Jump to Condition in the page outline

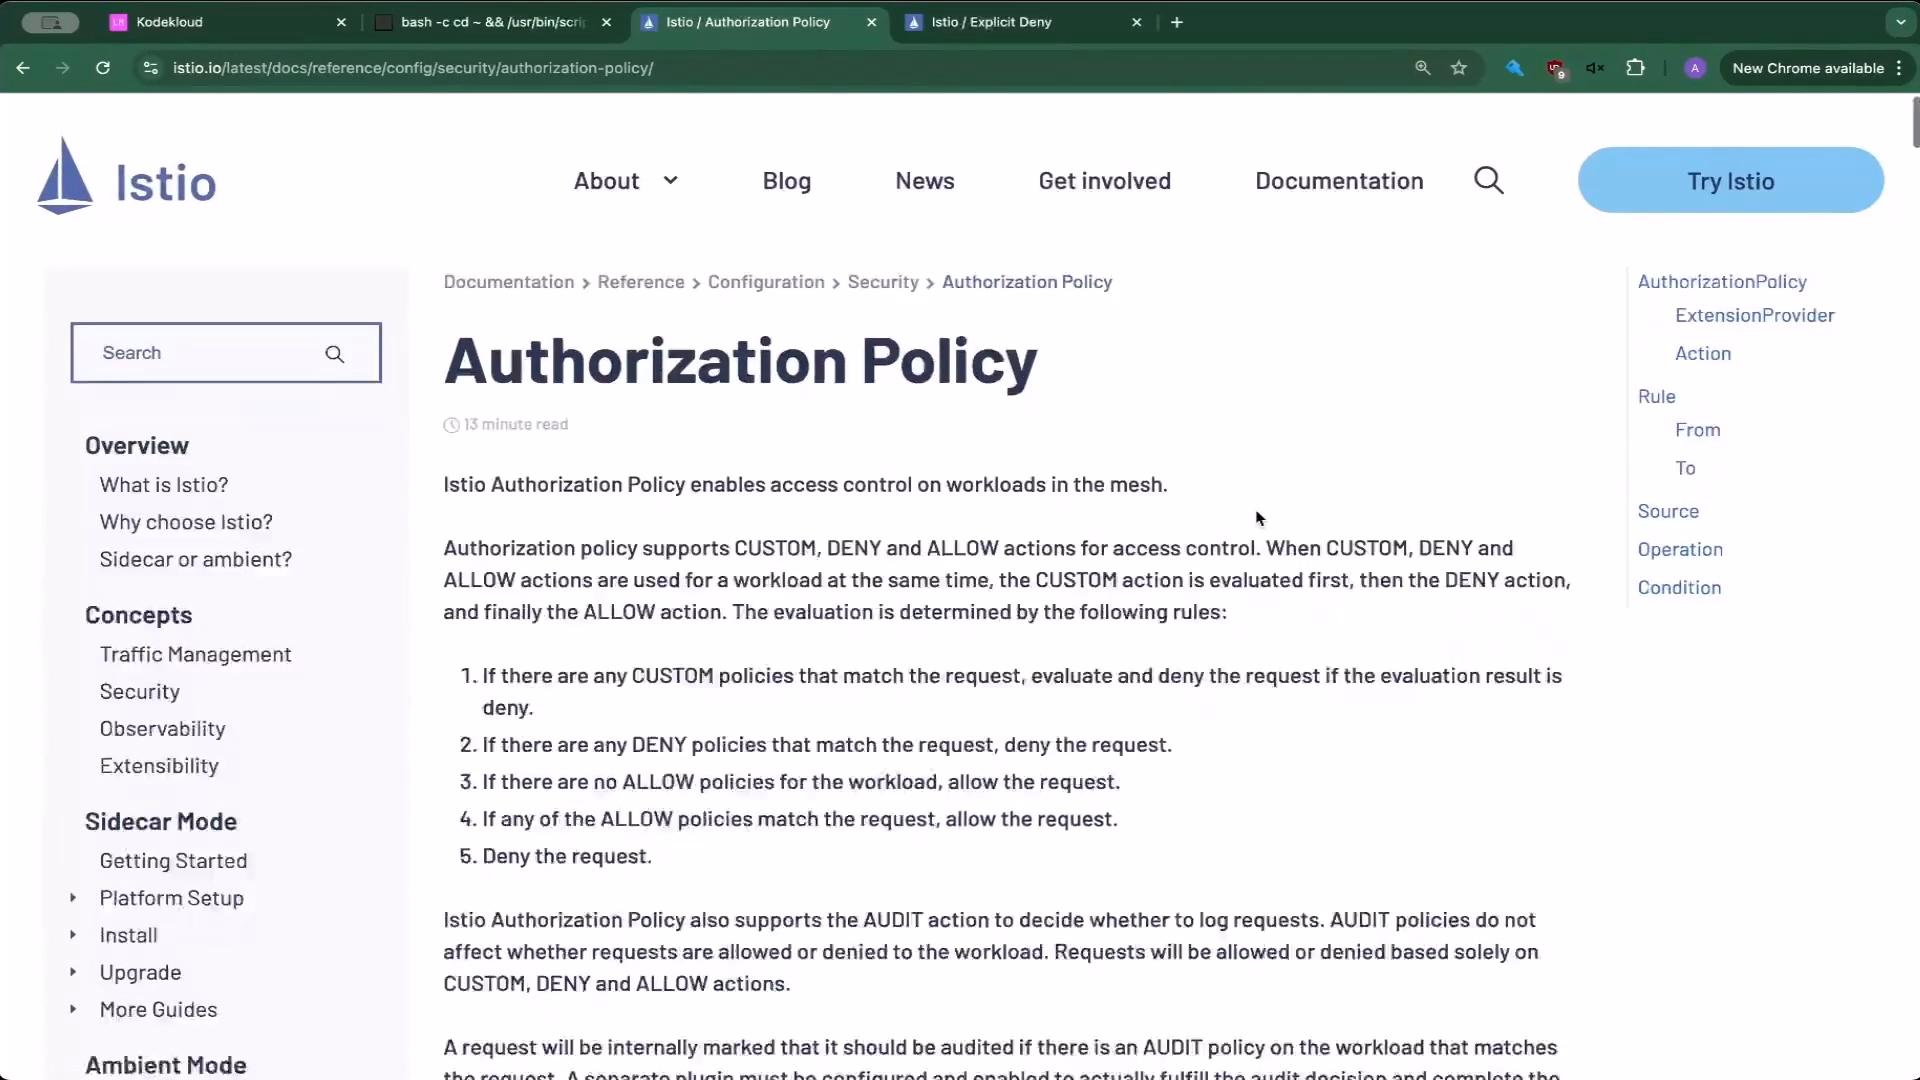1679,587
